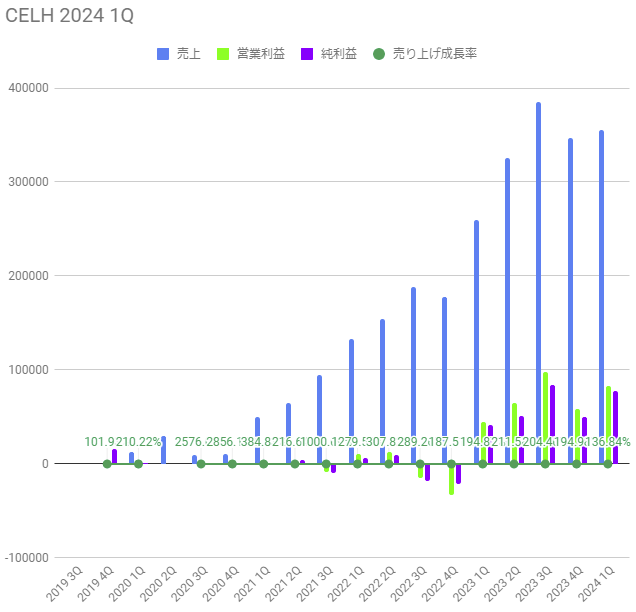The width and height of the screenshot is (636, 612).
Task: Click the -100000 y-axis label
Action: [x=27, y=558]
